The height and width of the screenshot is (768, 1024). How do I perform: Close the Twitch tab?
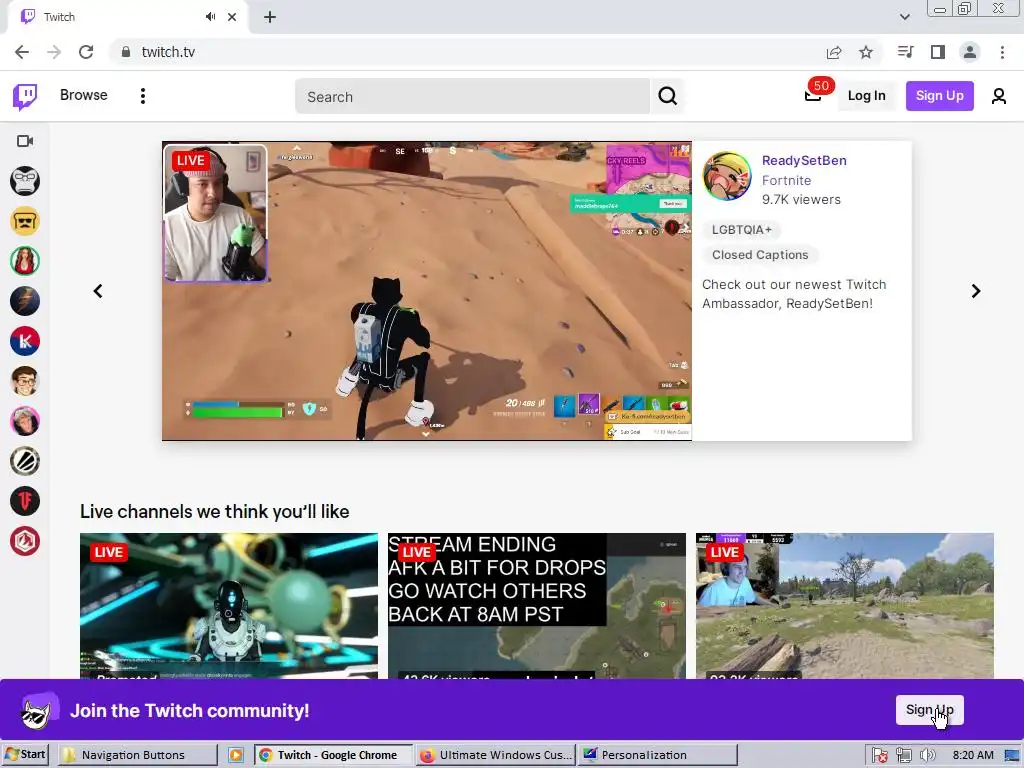pyautogui.click(x=232, y=17)
